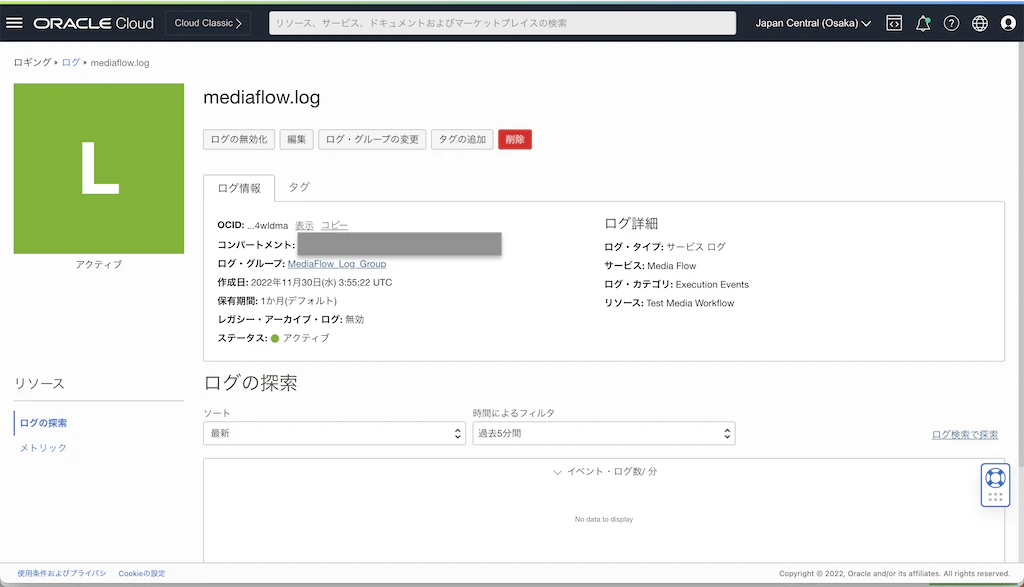Click the ロギング breadcrumb
This screenshot has height=587, width=1024.
click(32, 63)
